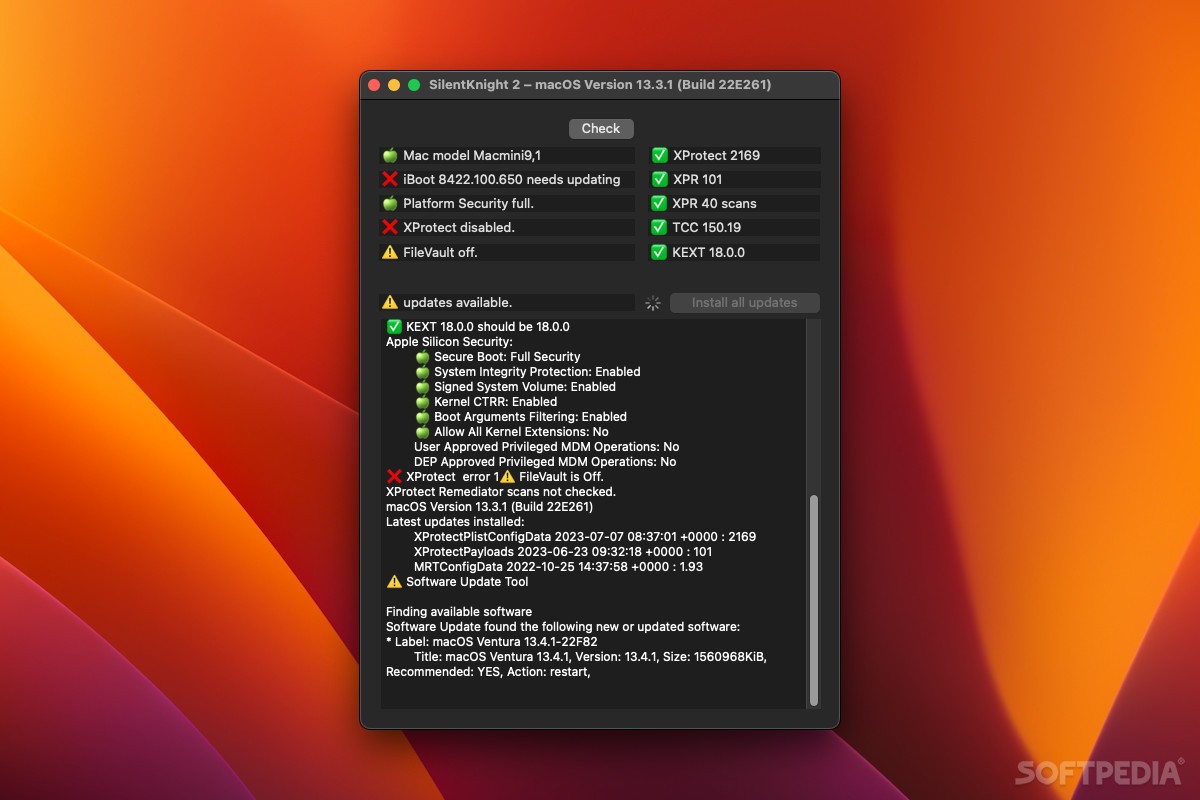Click the green checkmark beside XProtect 2169

point(658,155)
